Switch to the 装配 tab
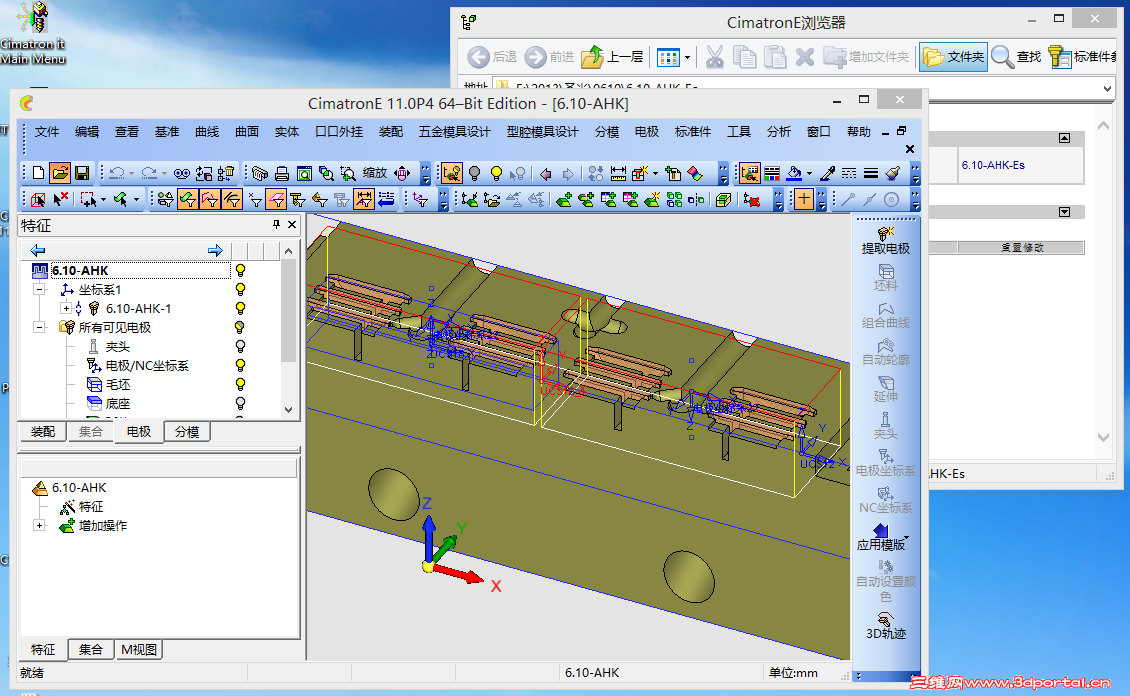The height and width of the screenshot is (696, 1130). tap(43, 432)
